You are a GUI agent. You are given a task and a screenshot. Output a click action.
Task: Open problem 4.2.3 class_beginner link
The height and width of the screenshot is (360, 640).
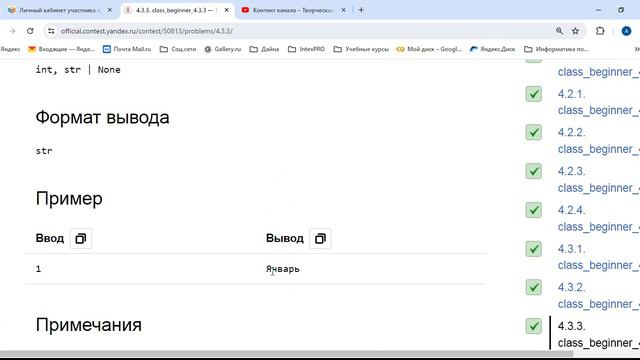pos(598,180)
